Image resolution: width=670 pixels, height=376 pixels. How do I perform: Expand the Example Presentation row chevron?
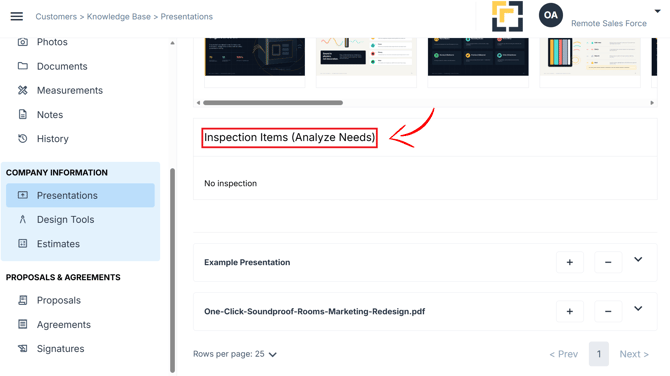638,259
